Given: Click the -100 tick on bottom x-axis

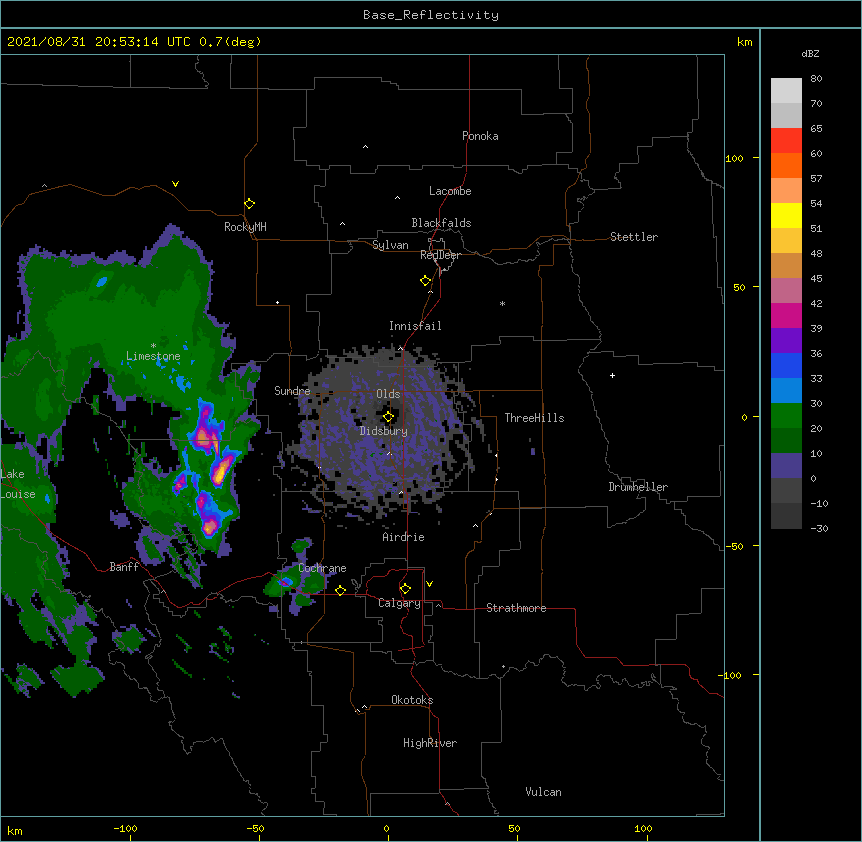Looking at the screenshot, I should (x=125, y=828).
